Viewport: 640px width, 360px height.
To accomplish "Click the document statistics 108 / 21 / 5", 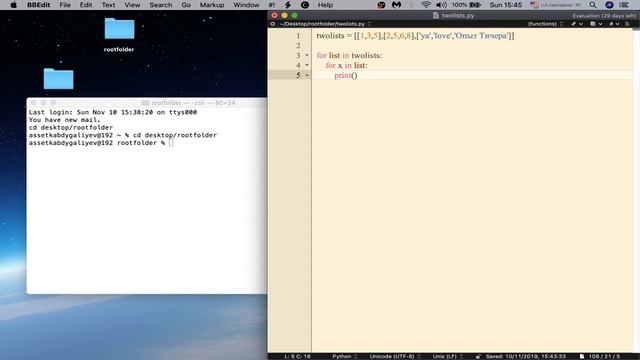I will coord(604,356).
